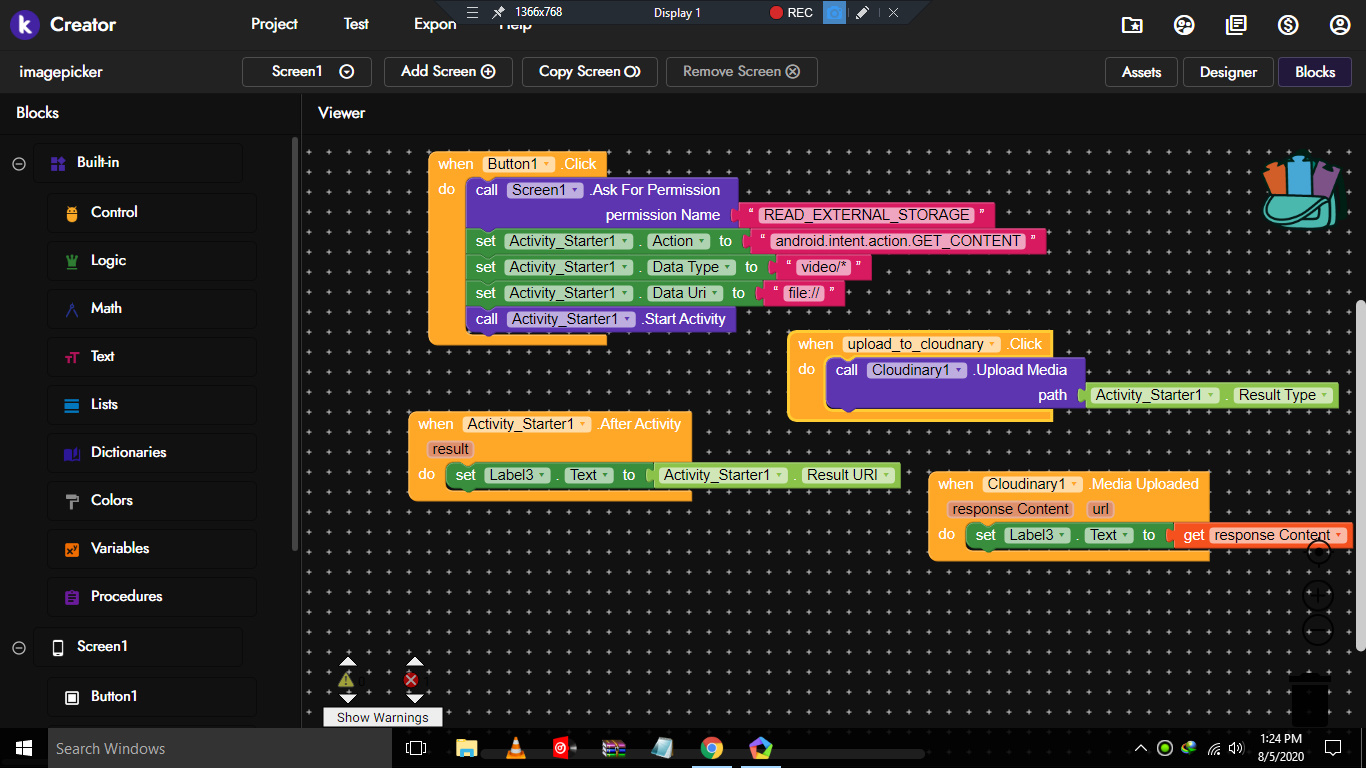
Task: Collapse the Screen1 component tree
Action: [x=19, y=648]
